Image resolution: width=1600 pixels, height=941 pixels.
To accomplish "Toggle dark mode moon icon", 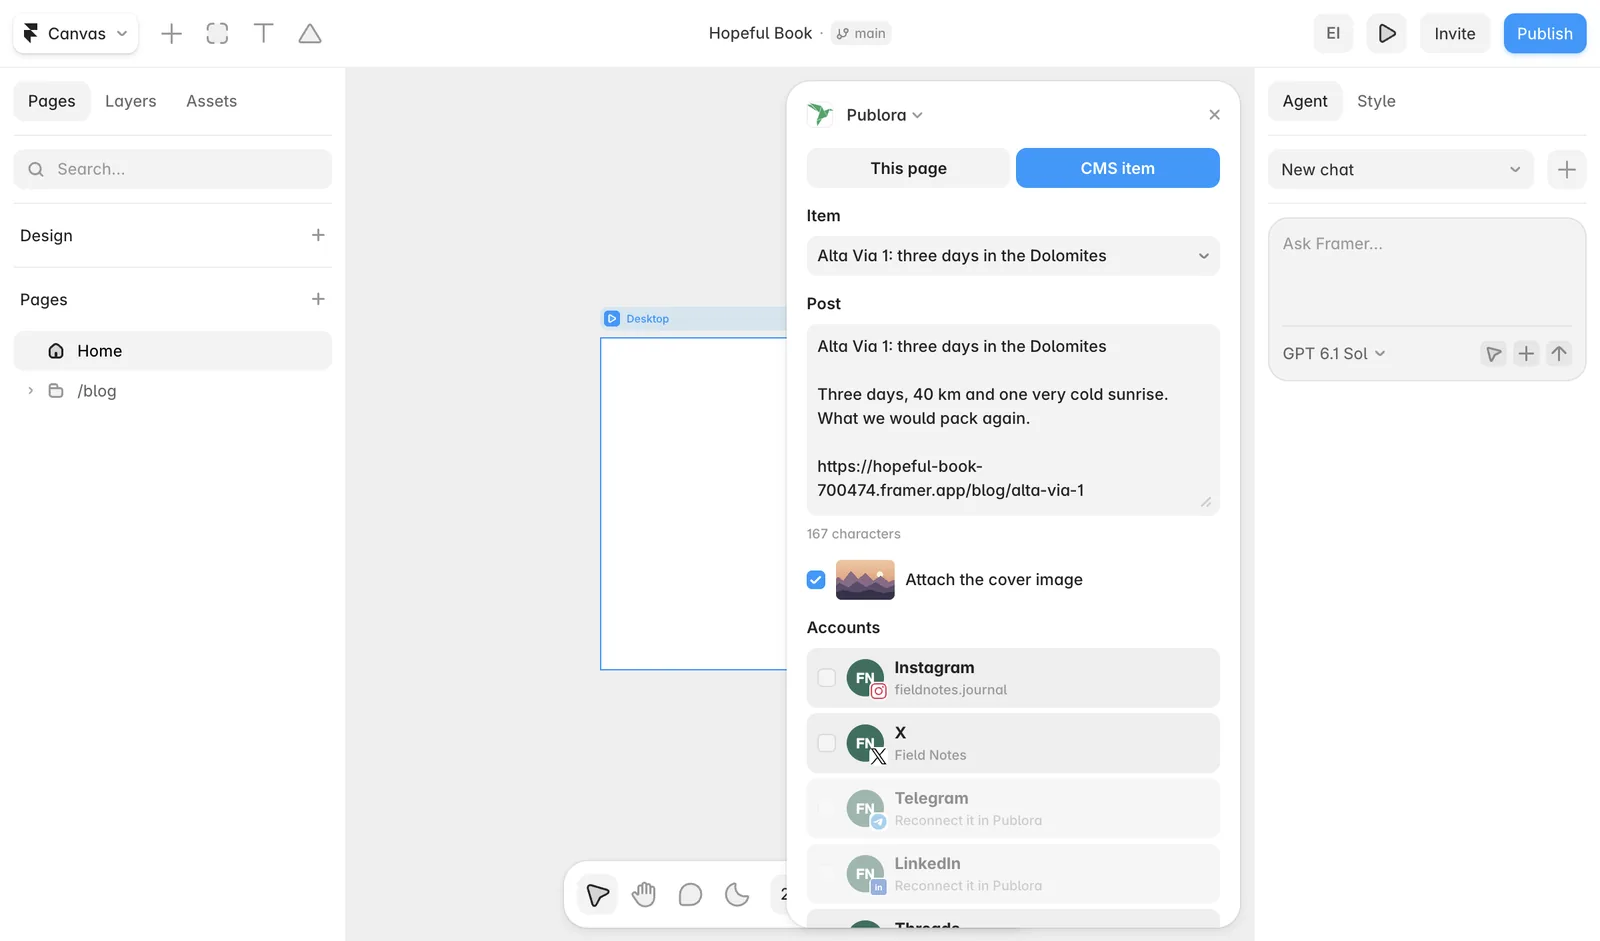I will pyautogui.click(x=737, y=894).
